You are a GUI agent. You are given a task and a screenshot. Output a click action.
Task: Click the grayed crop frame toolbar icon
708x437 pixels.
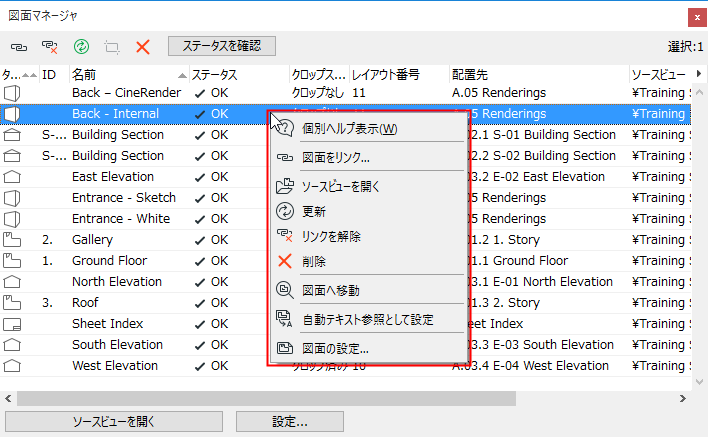[112, 47]
